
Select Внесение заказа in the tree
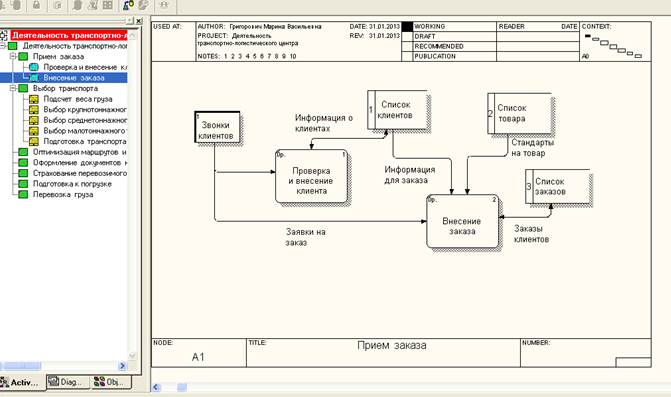pos(74,78)
